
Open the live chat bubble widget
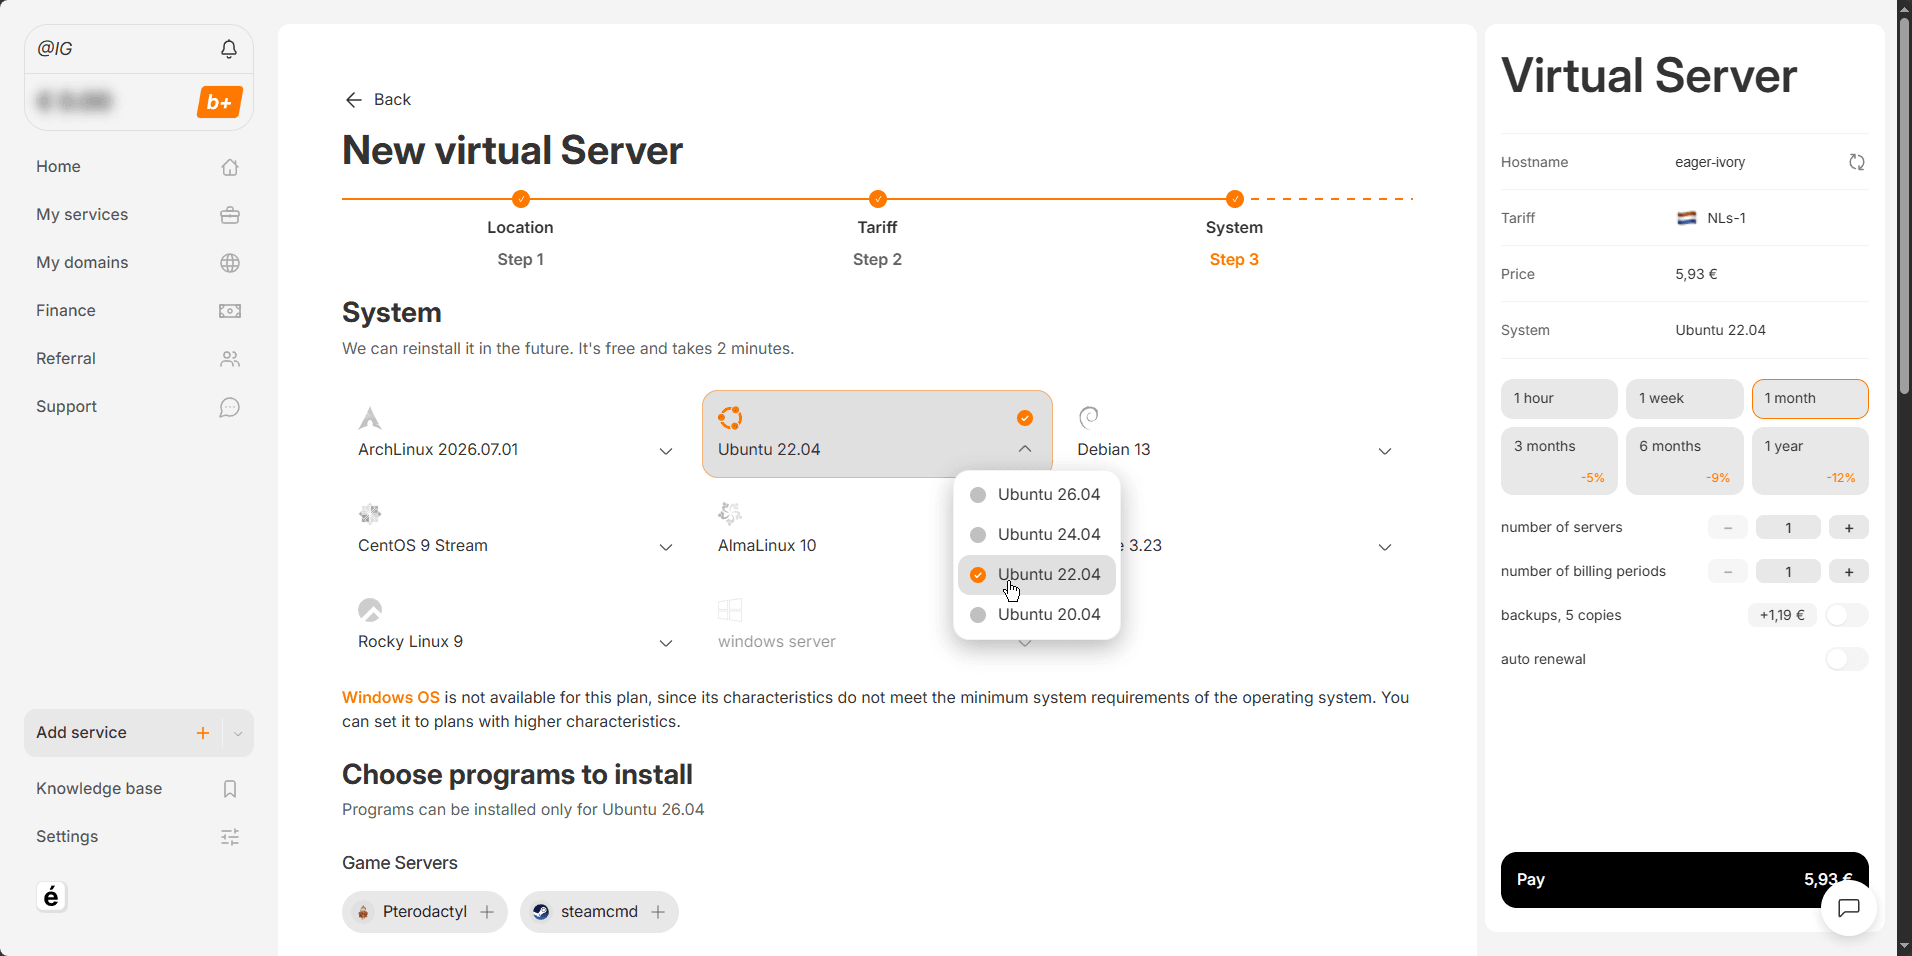click(x=1849, y=908)
